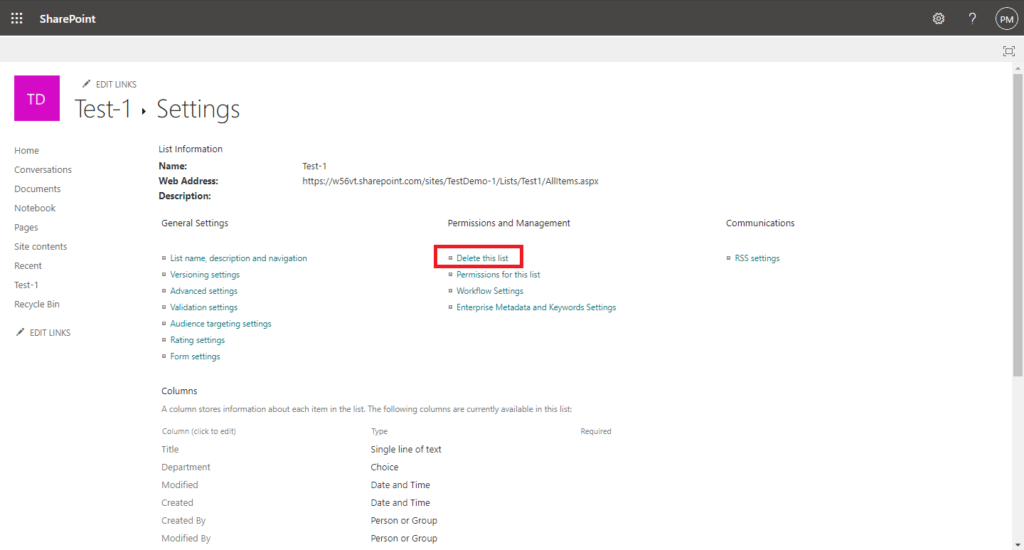Open Rating settings
Viewport: 1024px width, 550px height.
coord(197,340)
